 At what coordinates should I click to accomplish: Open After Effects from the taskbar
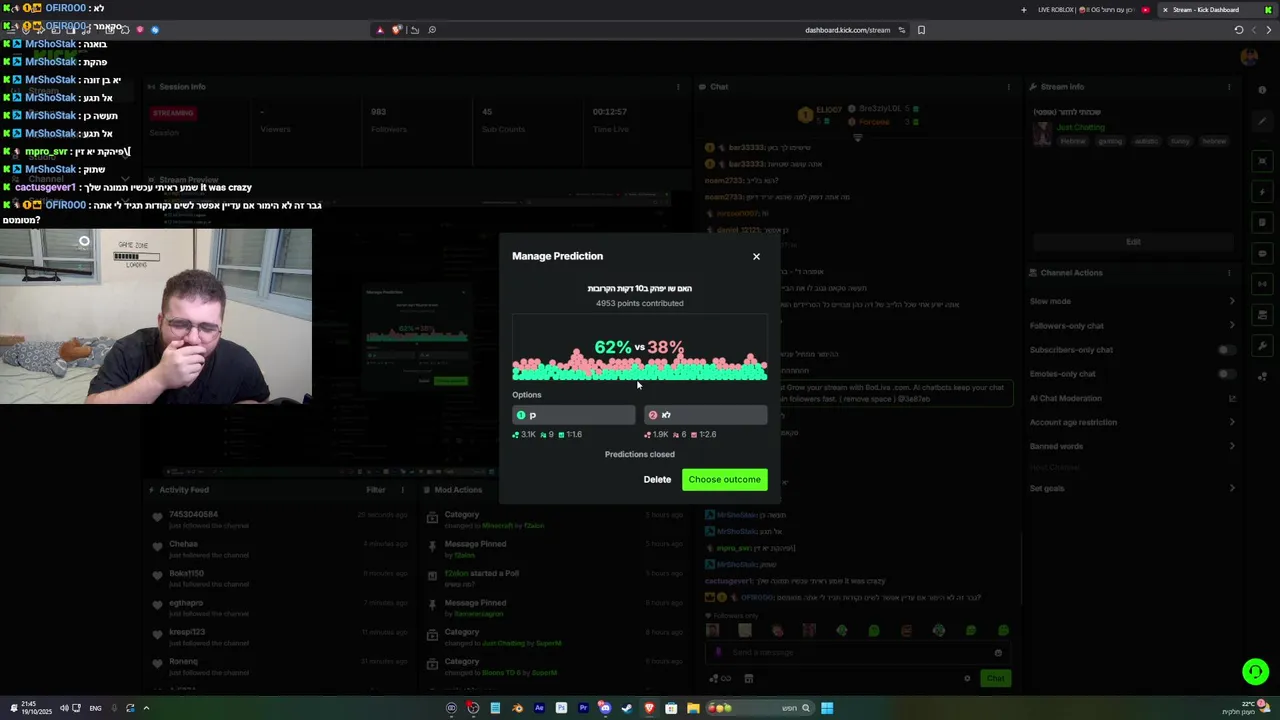click(539, 708)
